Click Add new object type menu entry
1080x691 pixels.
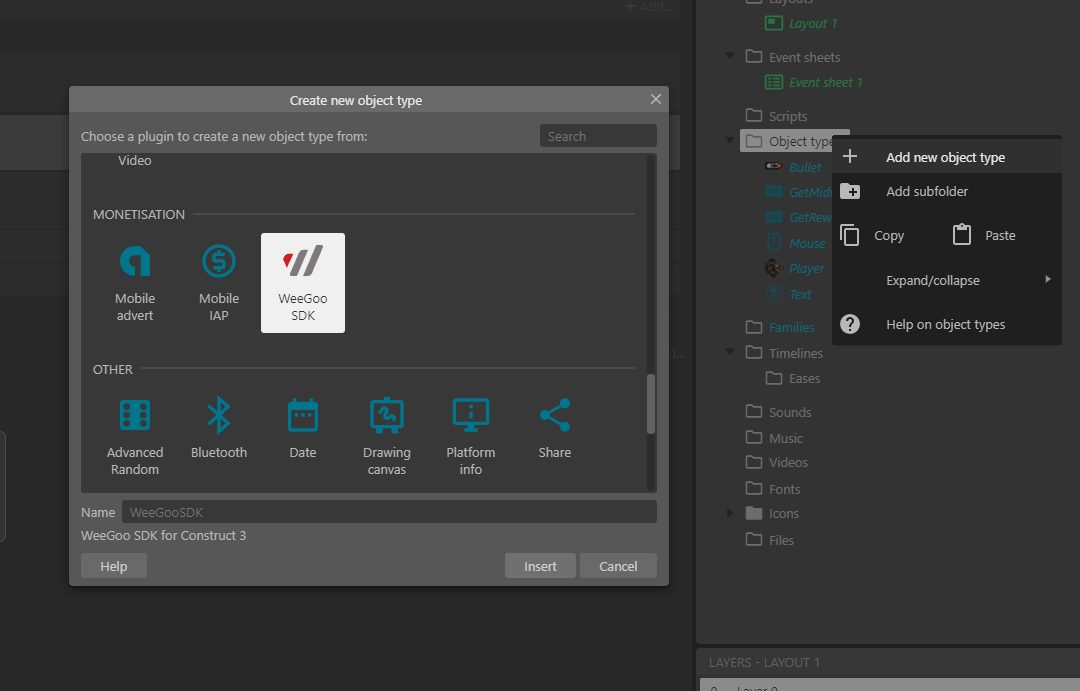pyautogui.click(x=945, y=157)
